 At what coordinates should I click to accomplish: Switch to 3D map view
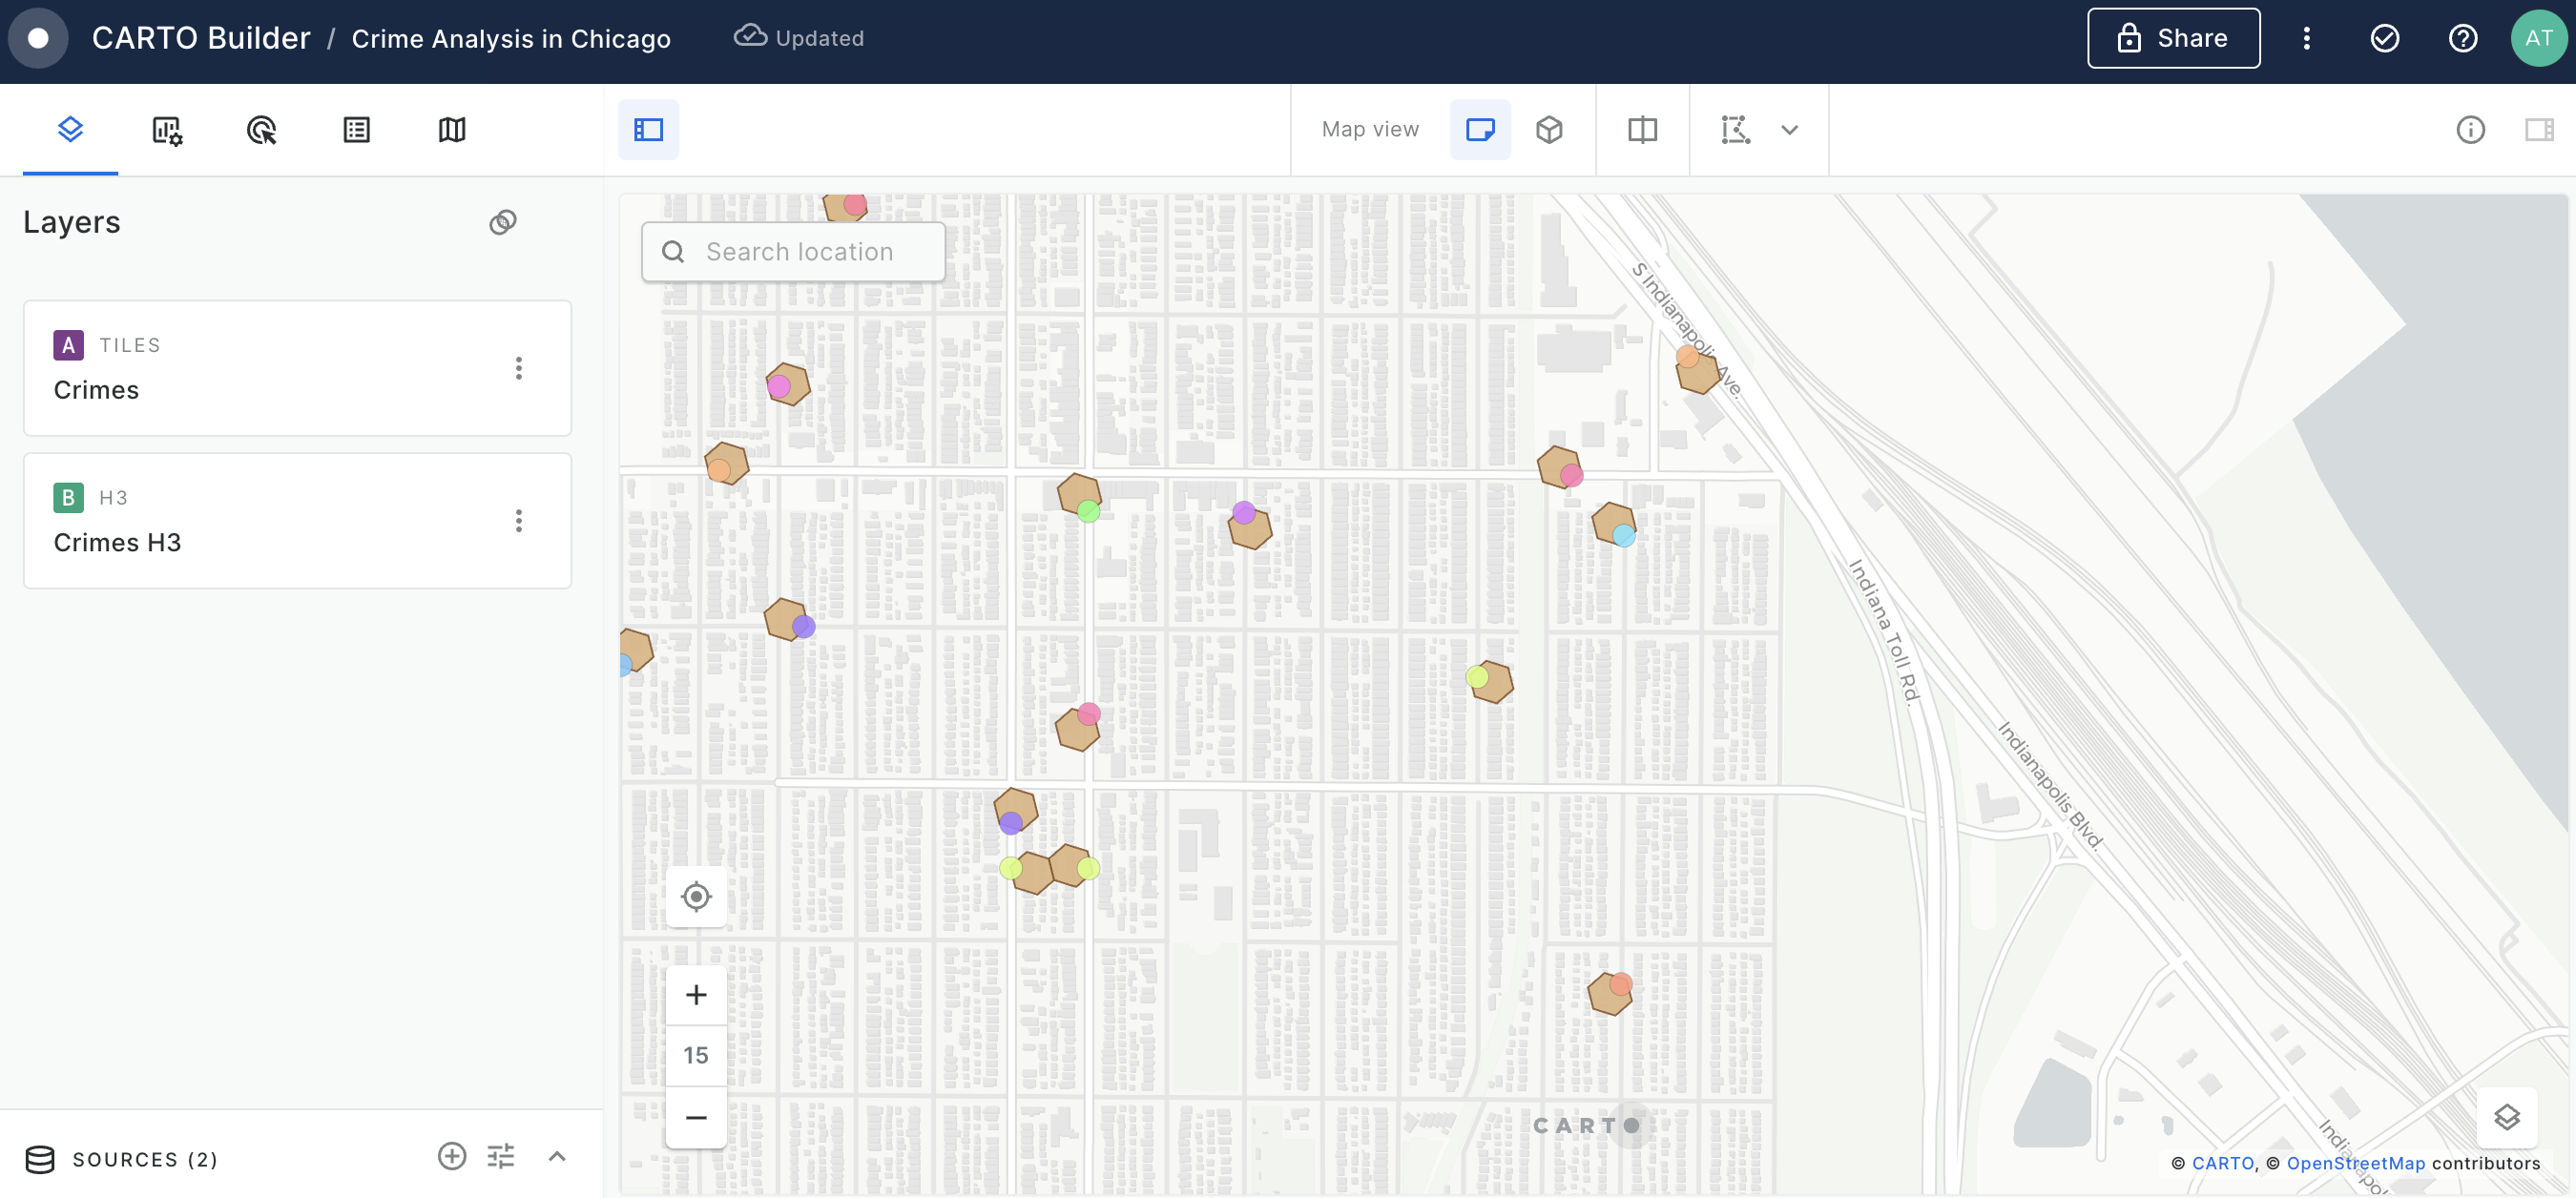coord(1549,130)
